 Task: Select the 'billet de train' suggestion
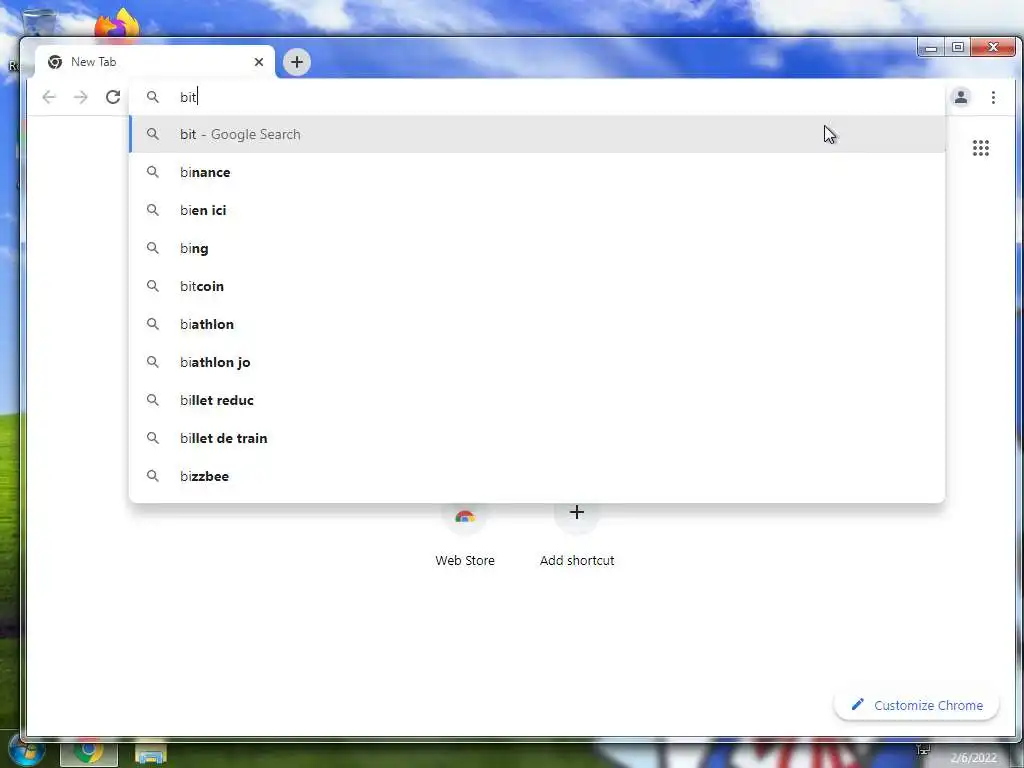click(537, 438)
